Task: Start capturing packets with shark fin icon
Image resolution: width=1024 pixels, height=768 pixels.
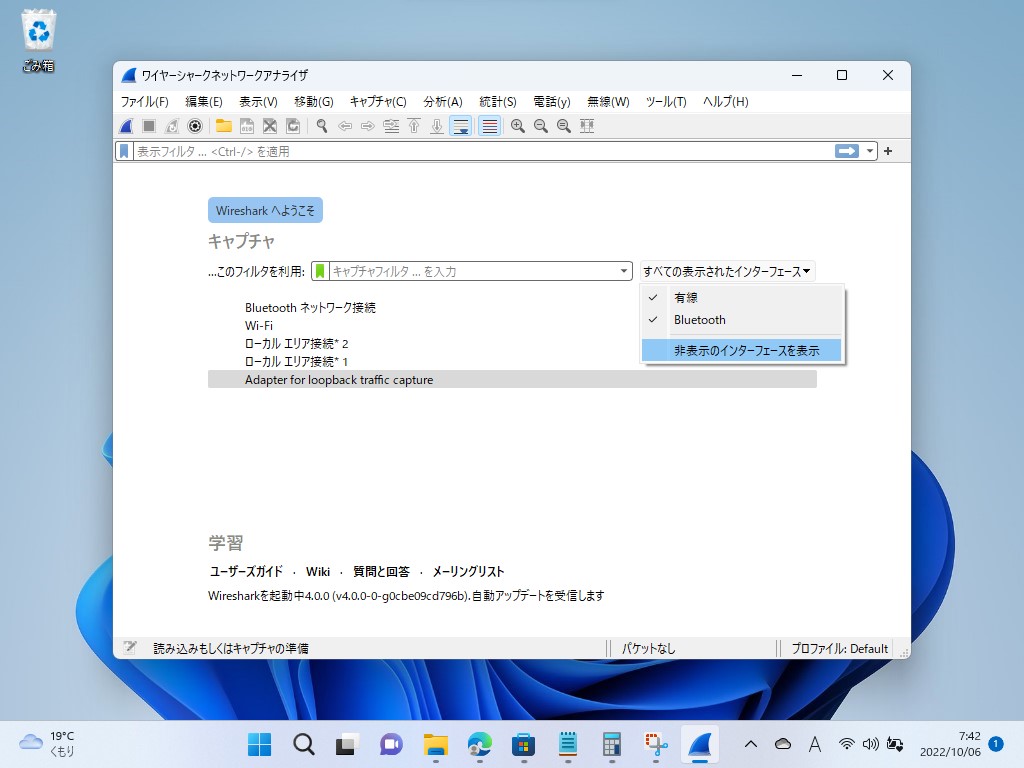Action: 127,126
